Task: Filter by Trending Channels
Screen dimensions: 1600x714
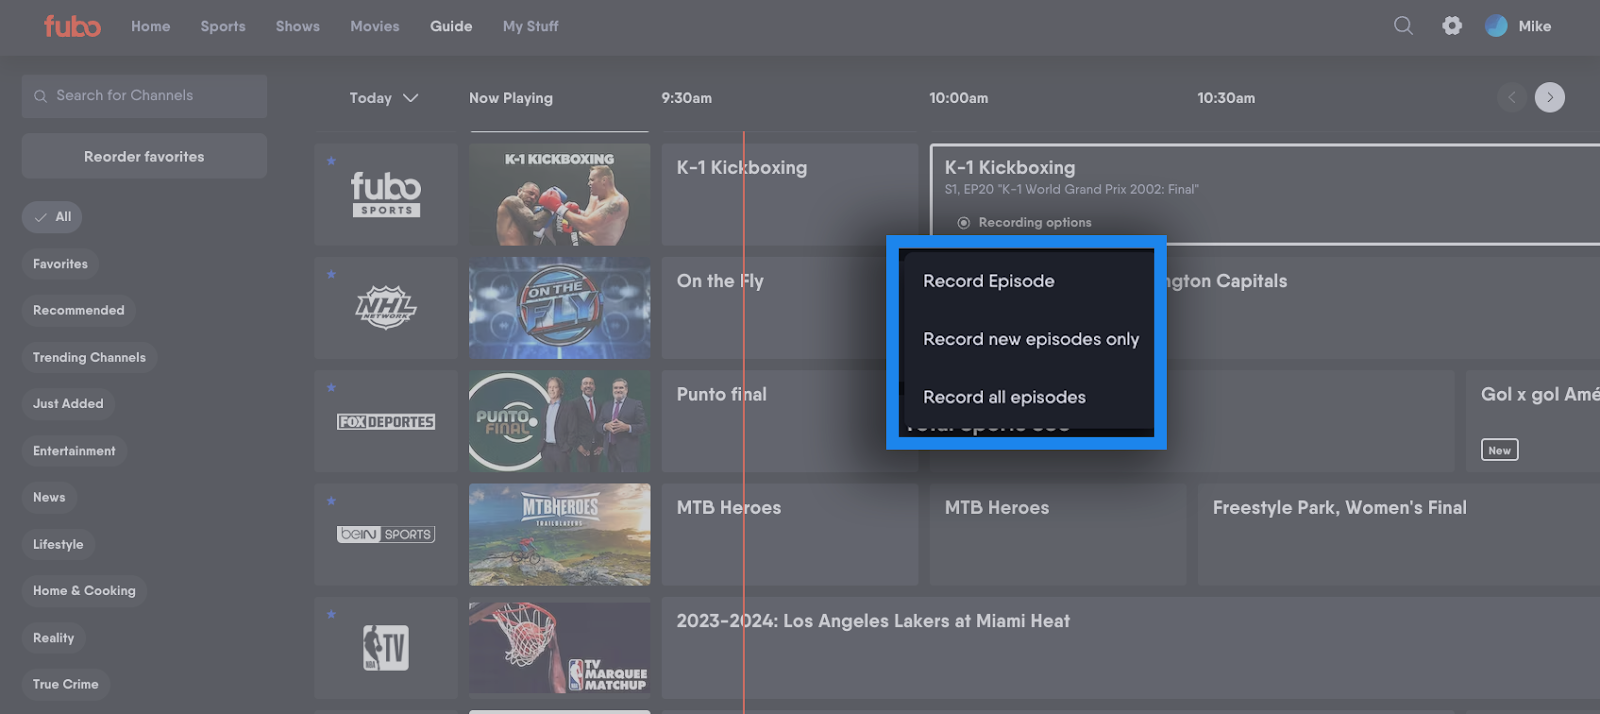Action: (89, 357)
